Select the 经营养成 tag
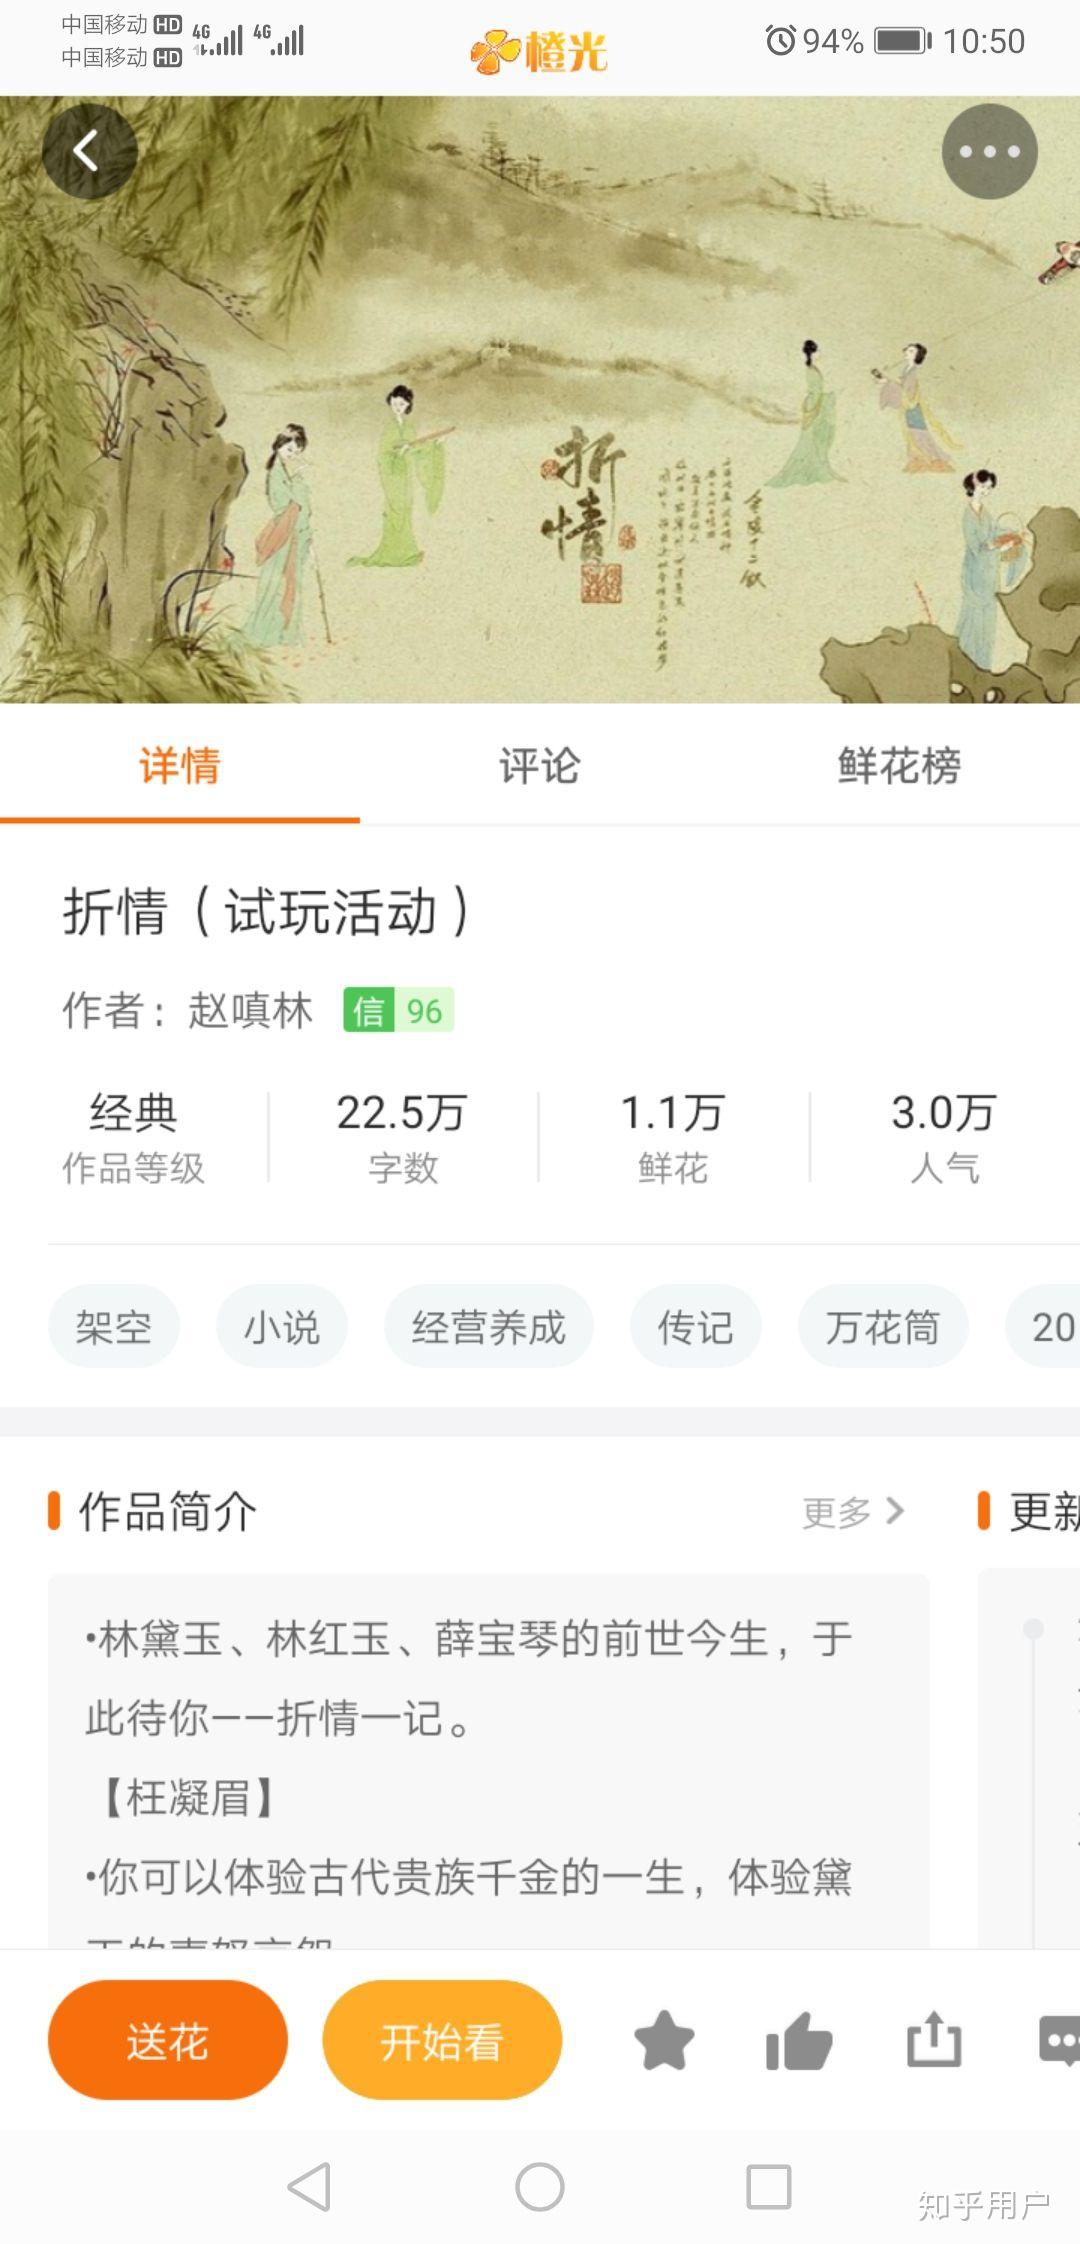The width and height of the screenshot is (1080, 2244). (489, 1327)
